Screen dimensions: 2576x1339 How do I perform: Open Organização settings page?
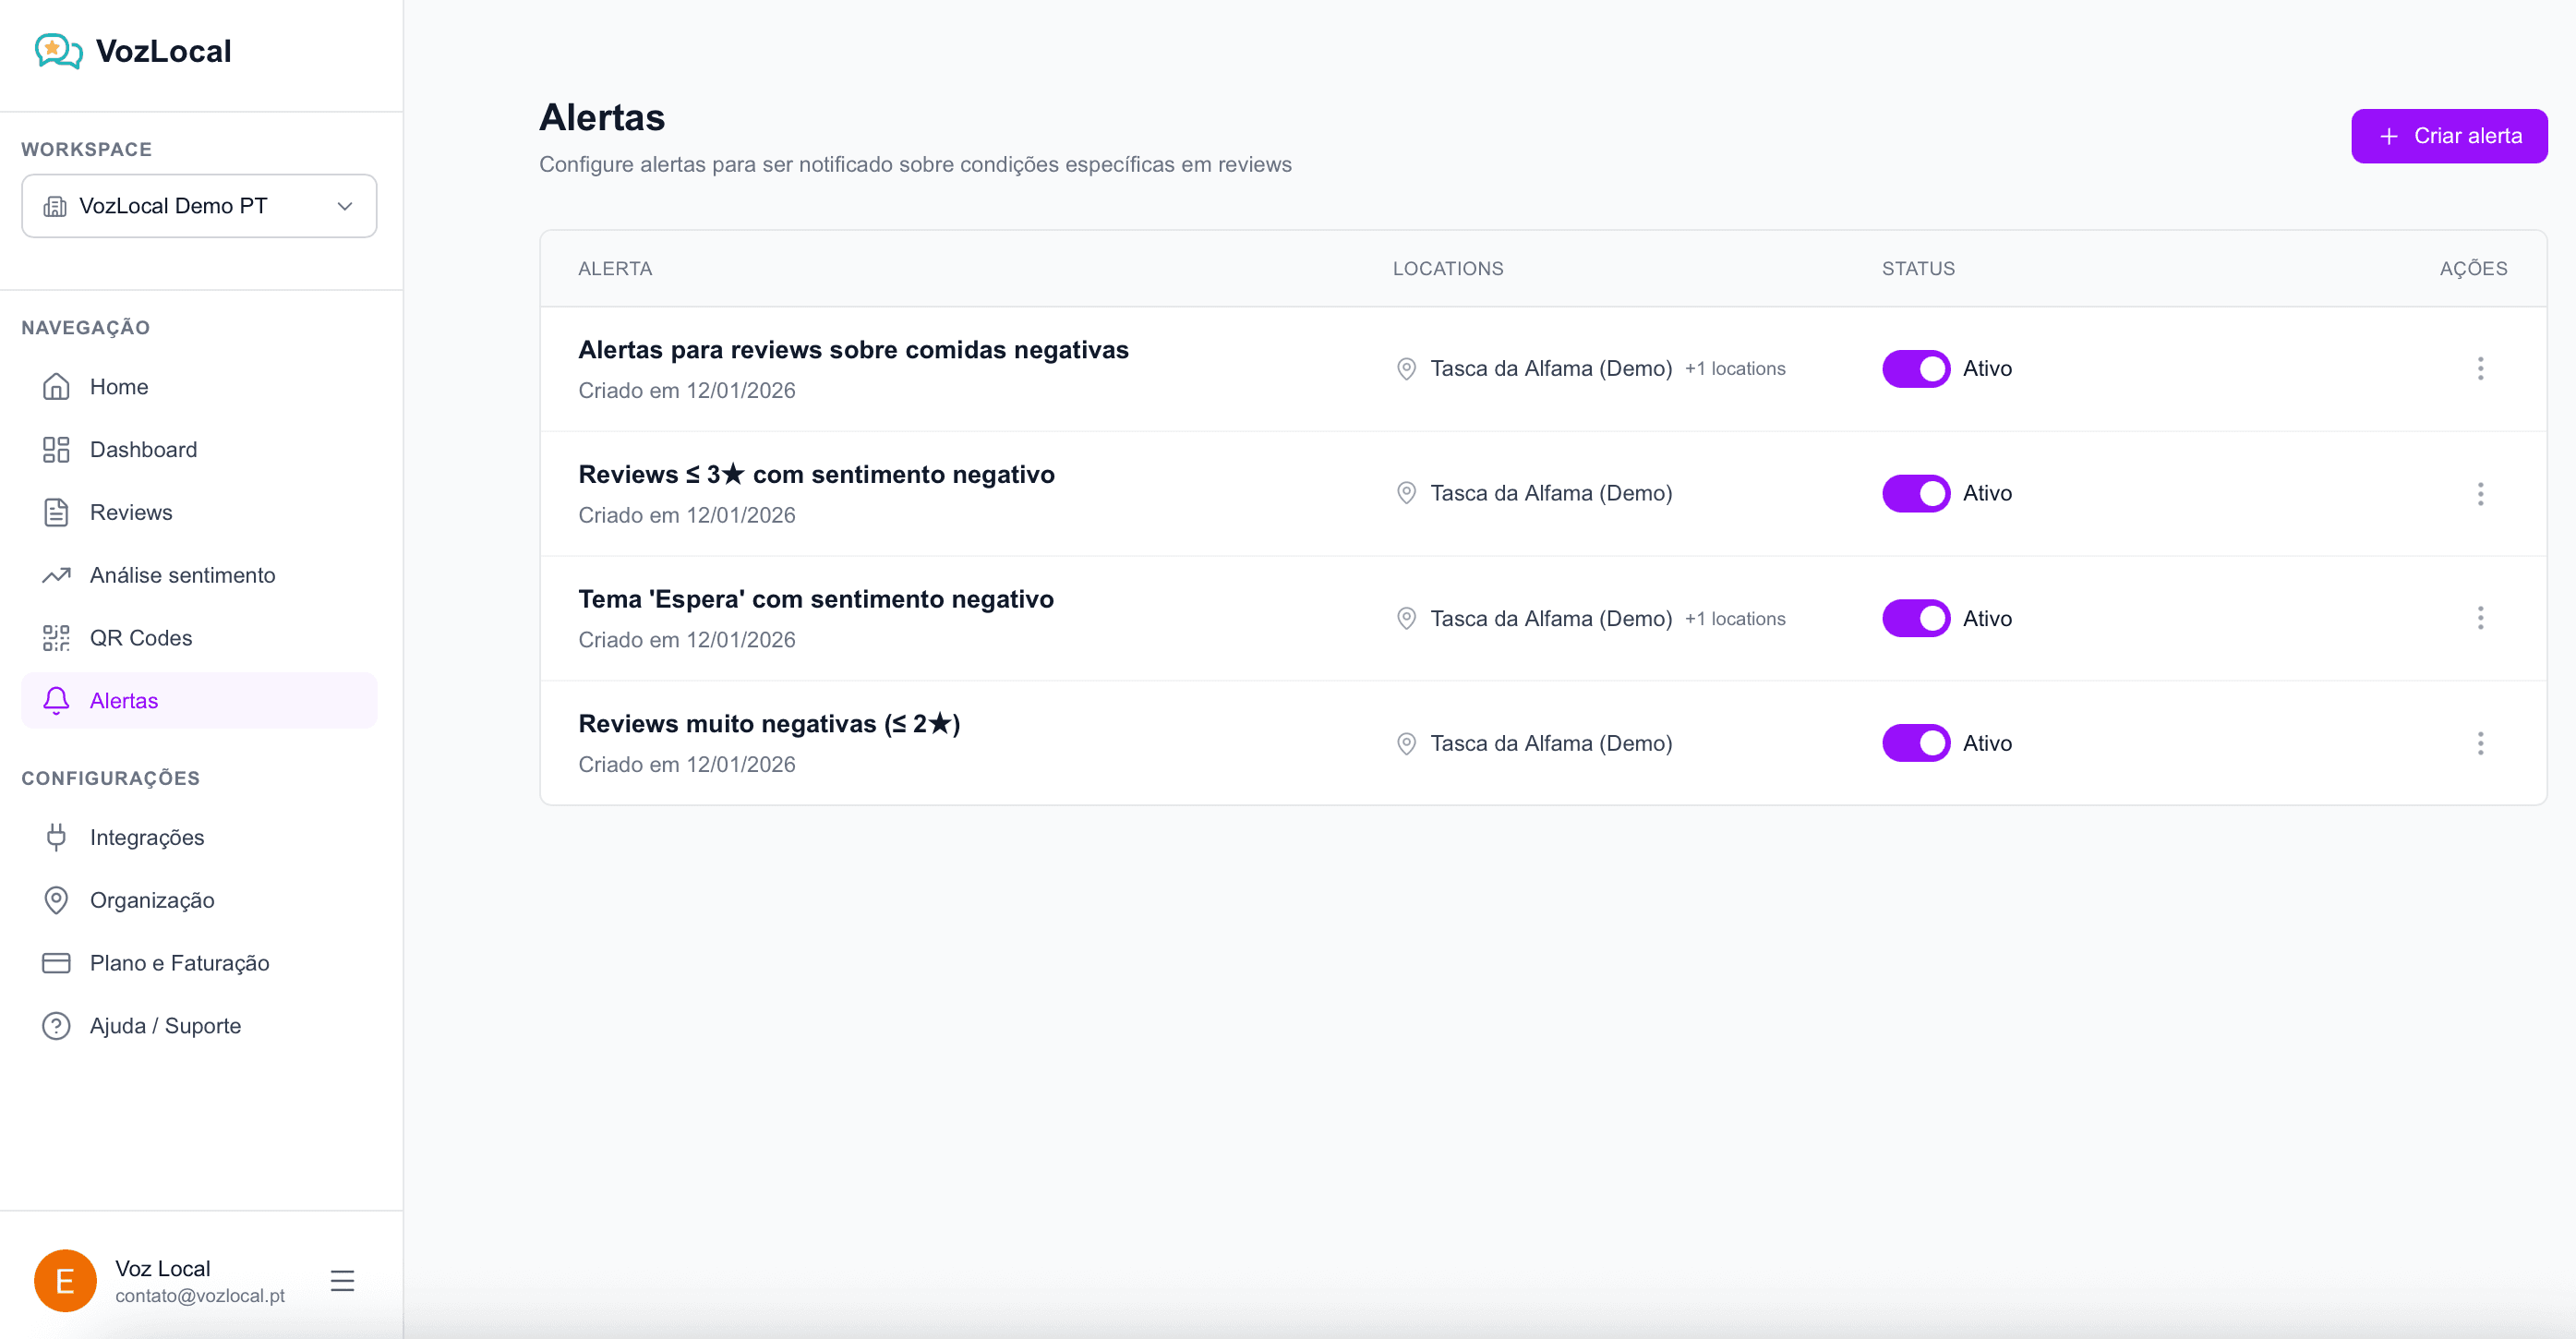(151, 900)
